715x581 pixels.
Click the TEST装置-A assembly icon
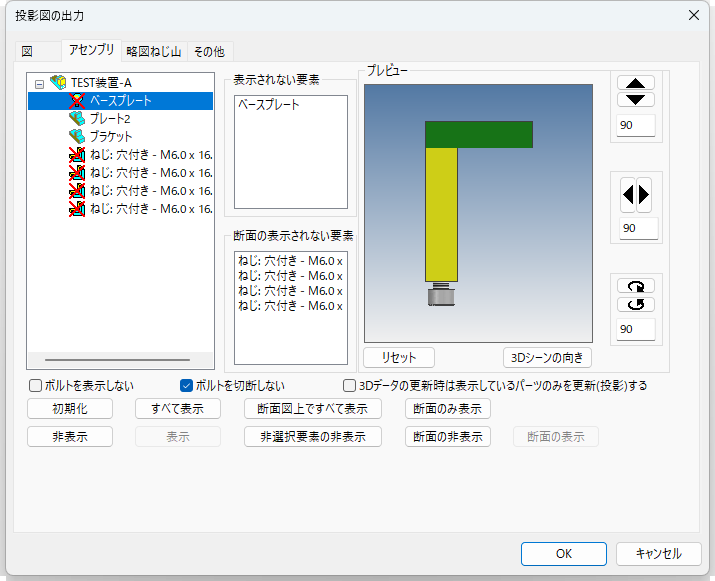58,83
